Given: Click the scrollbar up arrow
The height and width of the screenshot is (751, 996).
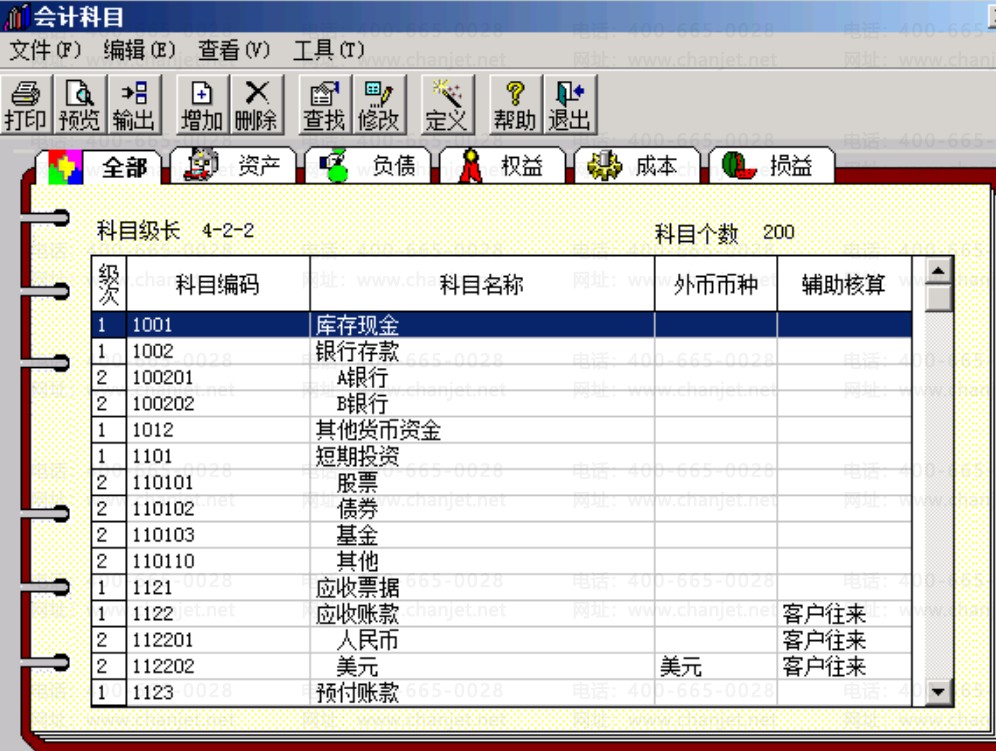Looking at the screenshot, I should tap(938, 271).
